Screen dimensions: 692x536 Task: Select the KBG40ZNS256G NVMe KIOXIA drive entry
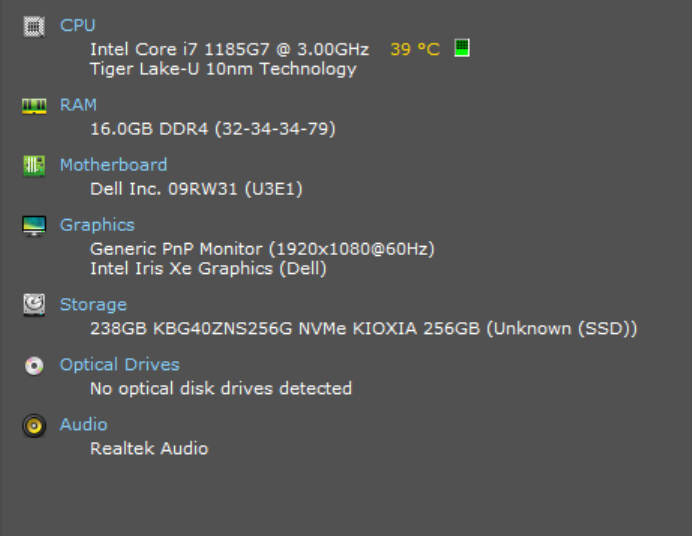tap(363, 329)
